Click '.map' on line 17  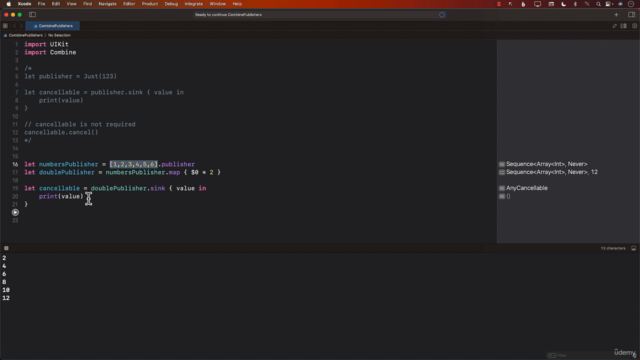pyautogui.click(x=173, y=172)
